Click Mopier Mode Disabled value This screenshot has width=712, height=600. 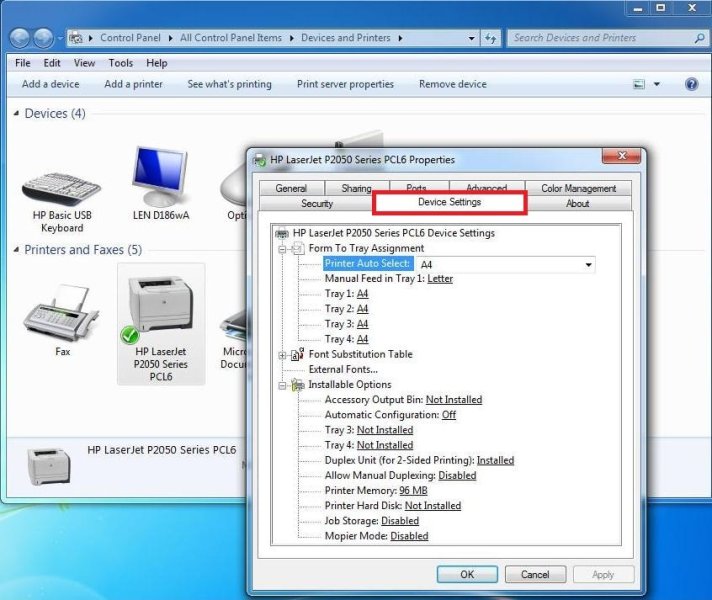coord(409,536)
